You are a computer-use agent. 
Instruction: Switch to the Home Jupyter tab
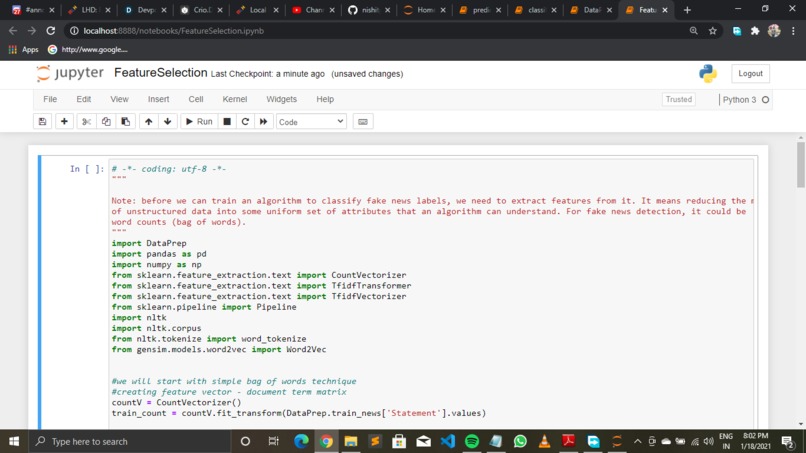[424, 10]
